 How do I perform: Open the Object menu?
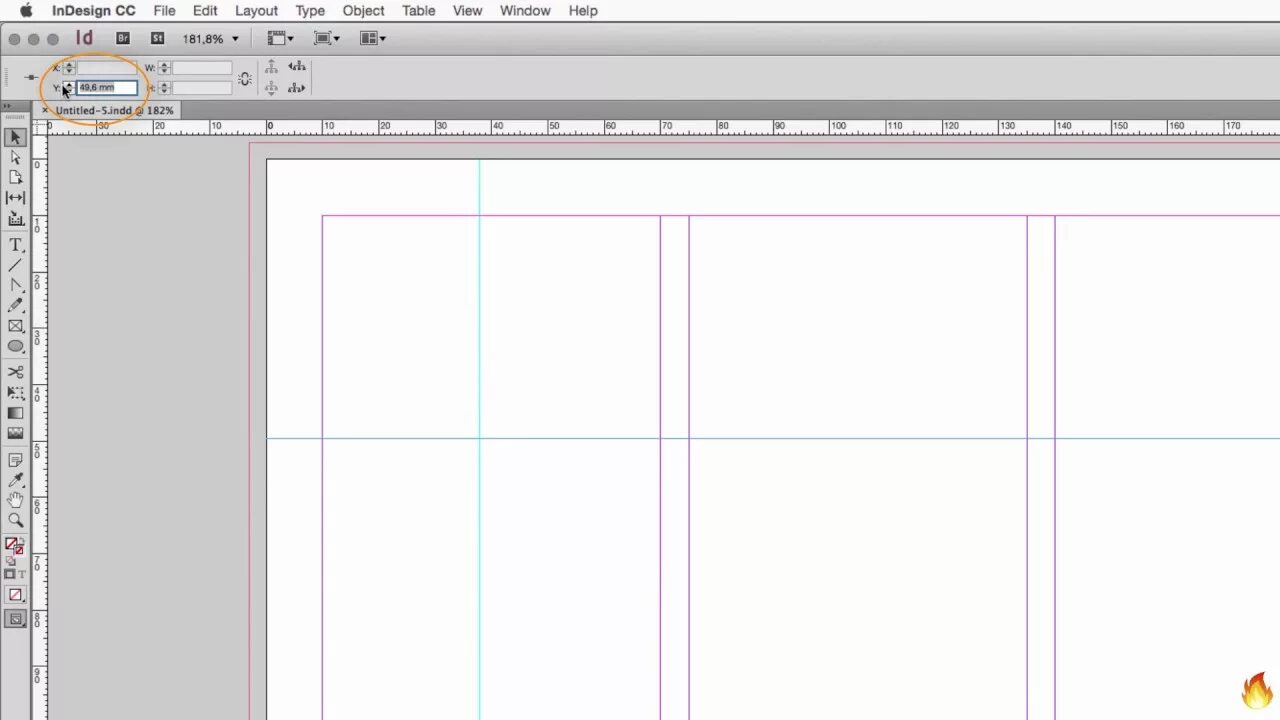coord(363,10)
